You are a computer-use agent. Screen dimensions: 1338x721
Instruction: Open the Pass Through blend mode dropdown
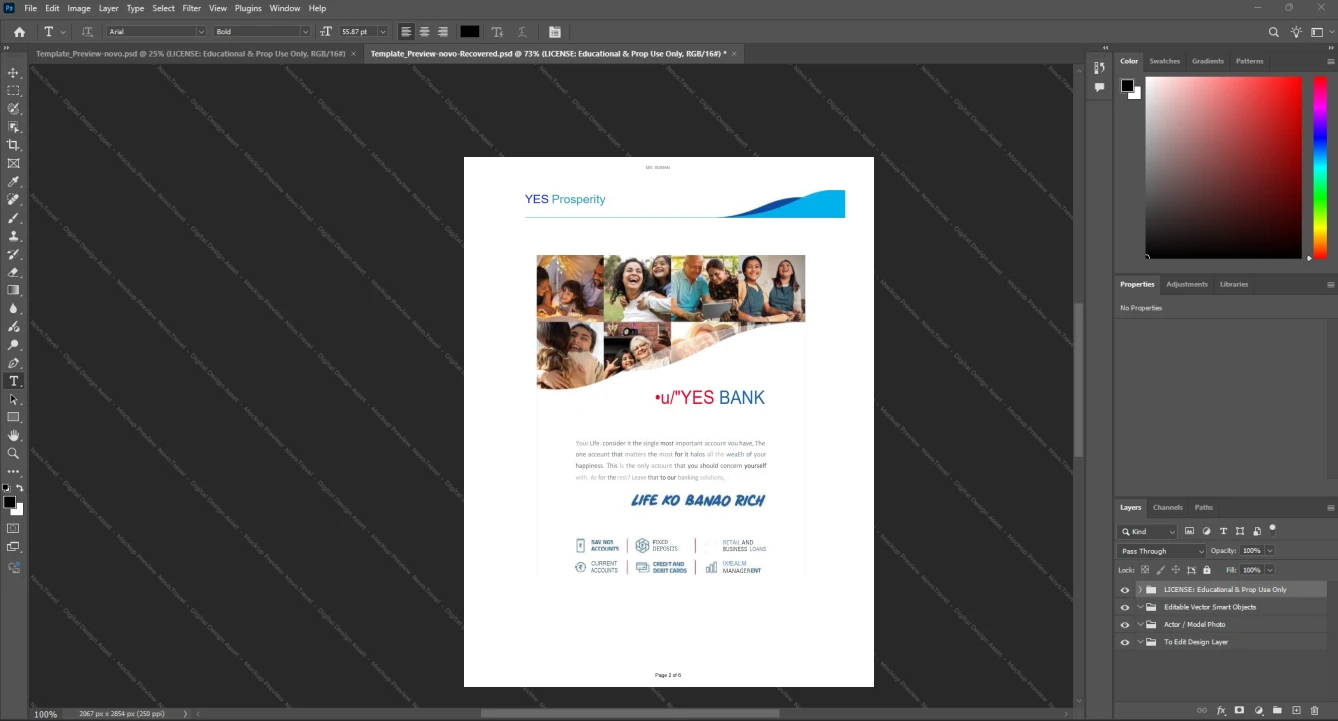pyautogui.click(x=1162, y=551)
